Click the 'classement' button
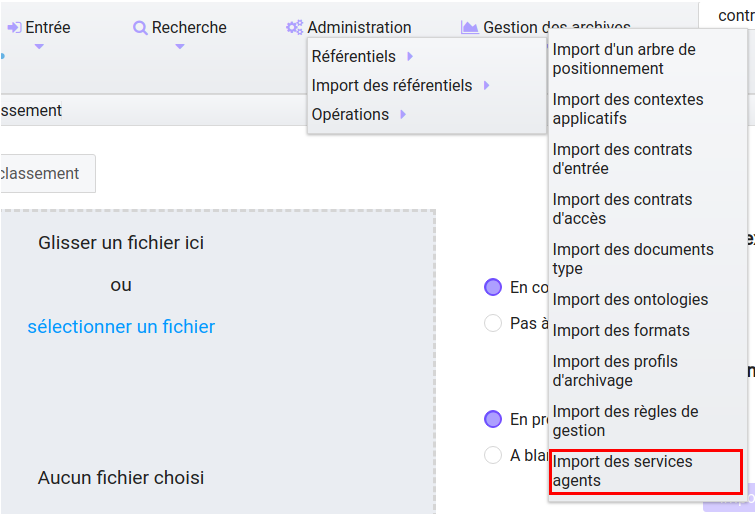This screenshot has height=514, width=755. click(x=47, y=173)
